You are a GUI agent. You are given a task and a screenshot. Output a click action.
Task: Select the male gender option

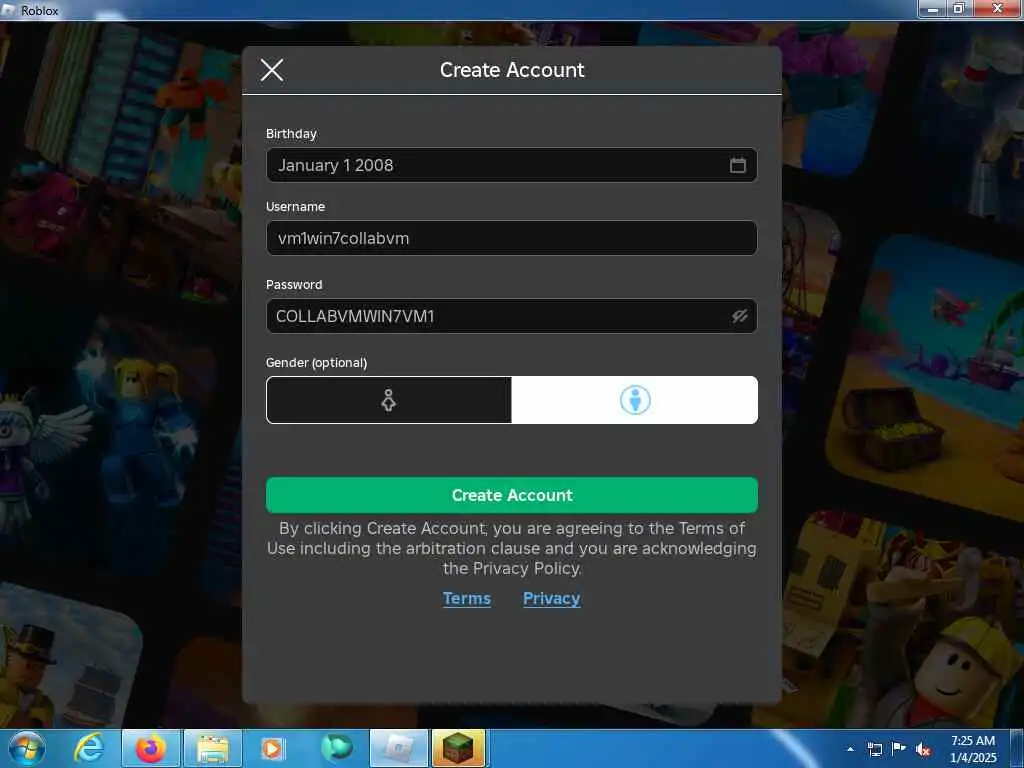[x=635, y=400]
